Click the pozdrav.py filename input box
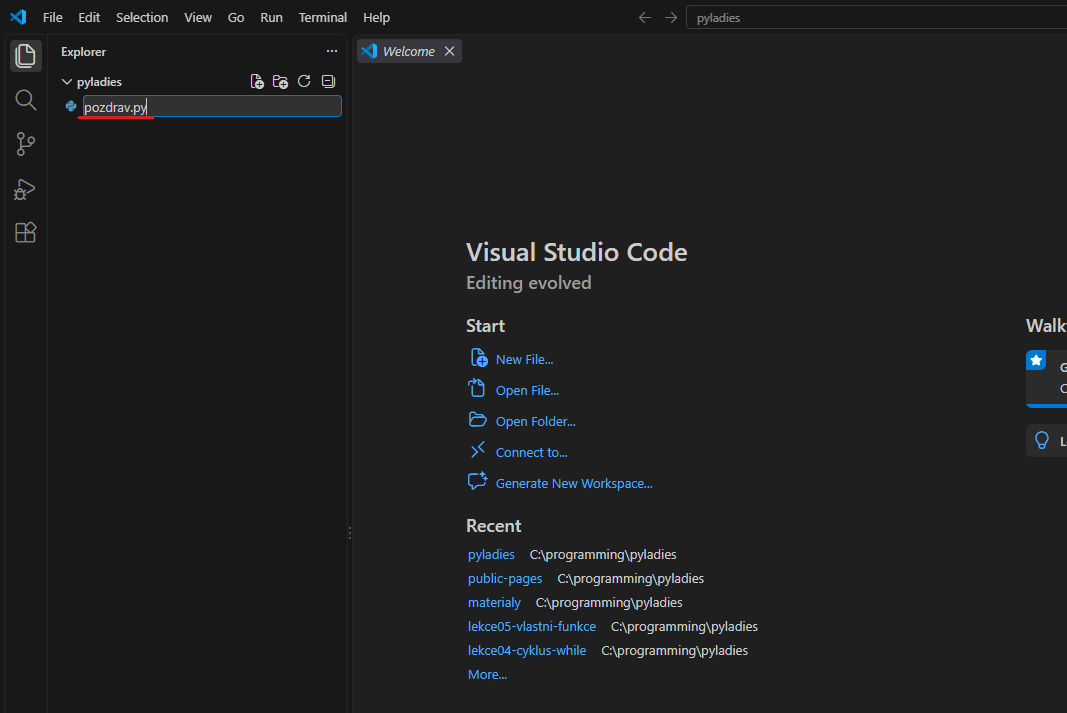Viewport: 1067px width, 713px height. pyautogui.click(x=212, y=106)
